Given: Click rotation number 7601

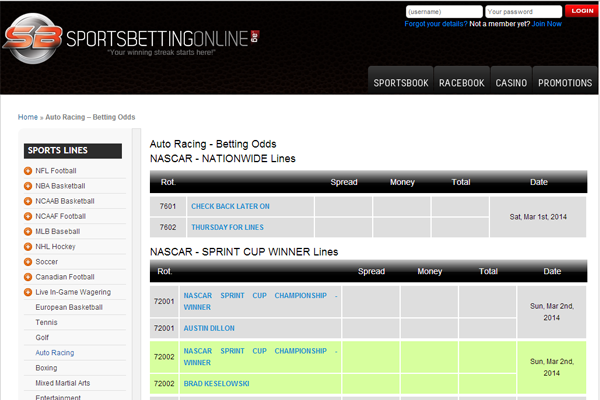Looking at the screenshot, I should 168,206.
